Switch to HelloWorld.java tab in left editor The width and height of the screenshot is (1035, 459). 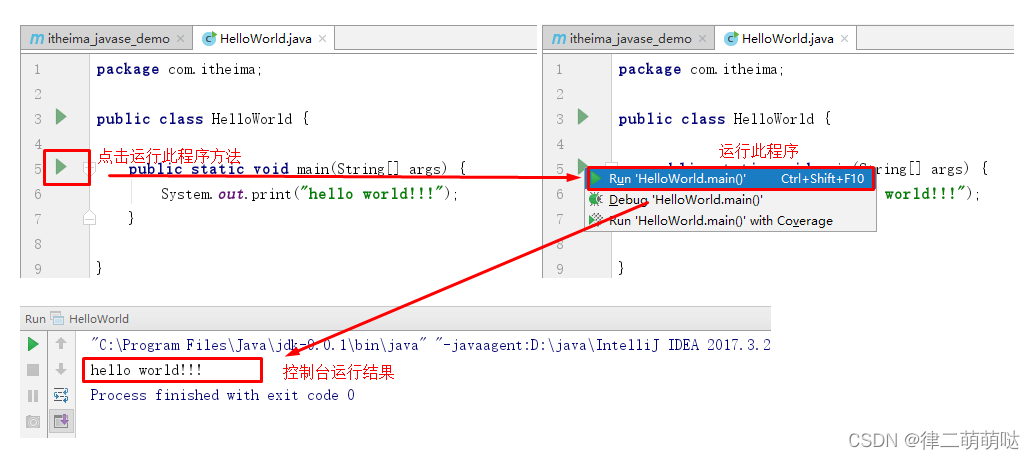coord(263,38)
